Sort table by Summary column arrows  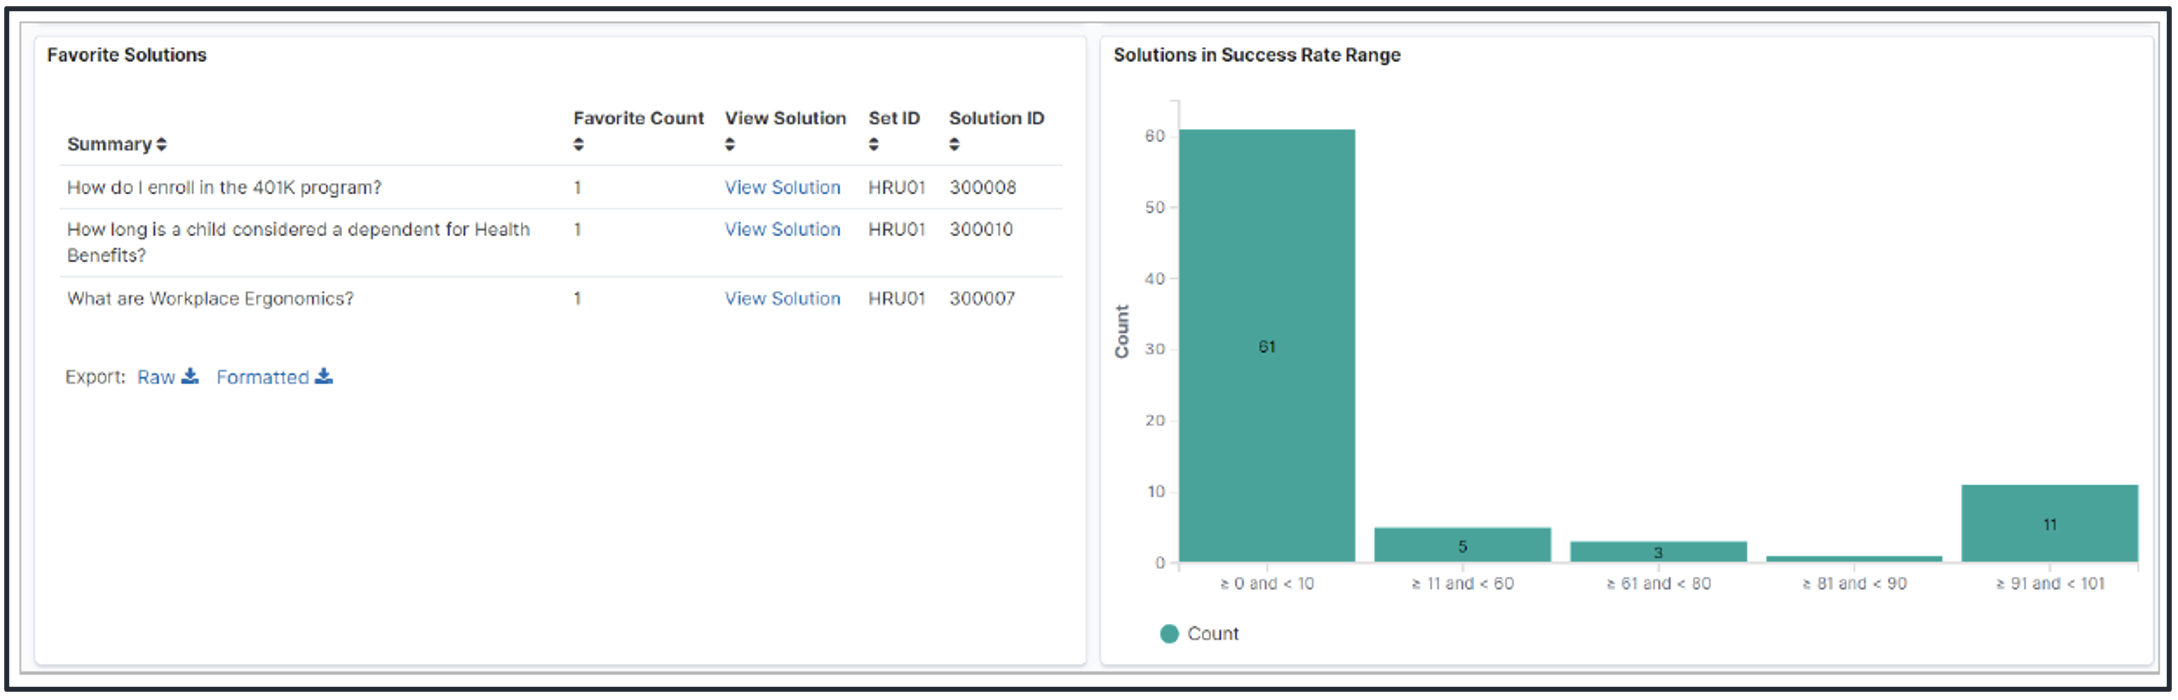point(161,145)
